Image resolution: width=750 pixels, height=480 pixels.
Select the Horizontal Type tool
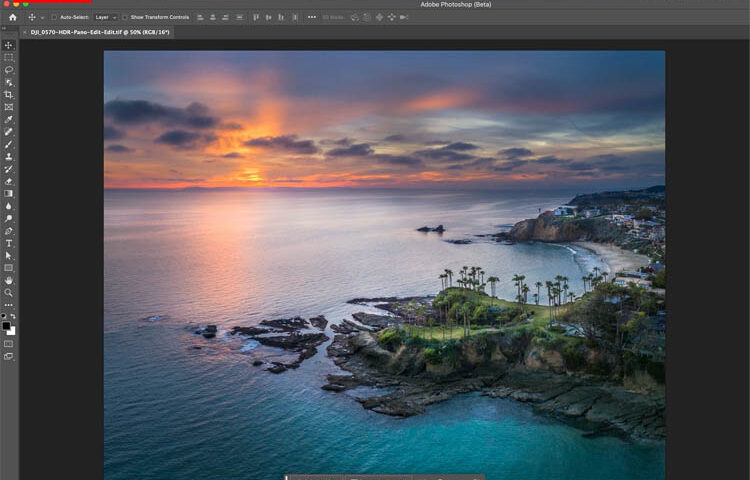[9, 243]
